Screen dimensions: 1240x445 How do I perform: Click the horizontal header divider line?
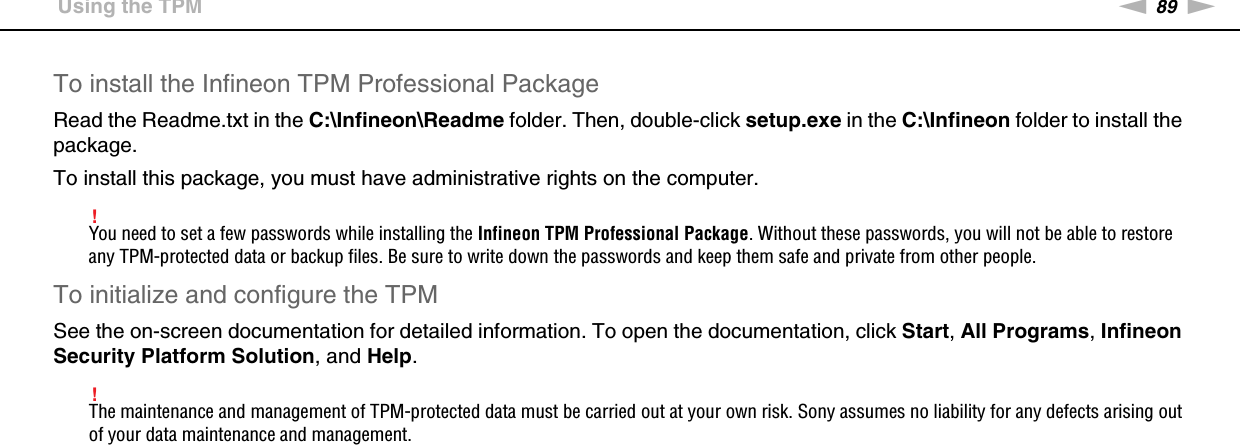point(620,30)
